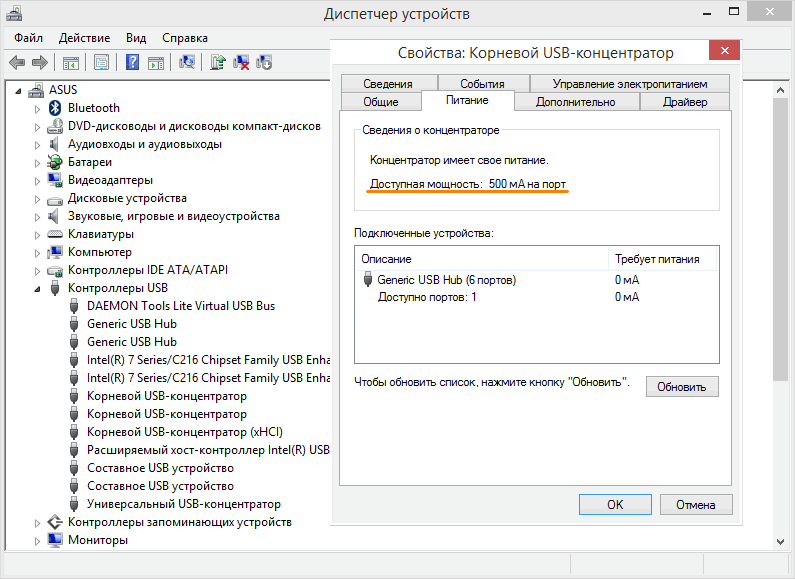Select the Батареи battery icon
The width and height of the screenshot is (795, 579).
(55, 162)
